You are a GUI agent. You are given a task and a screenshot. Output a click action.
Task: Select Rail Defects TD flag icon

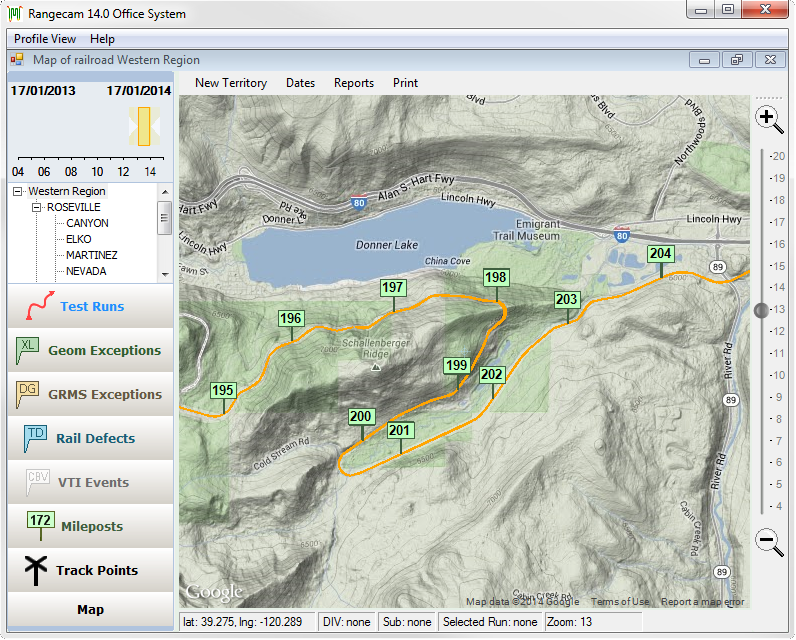(x=36, y=438)
